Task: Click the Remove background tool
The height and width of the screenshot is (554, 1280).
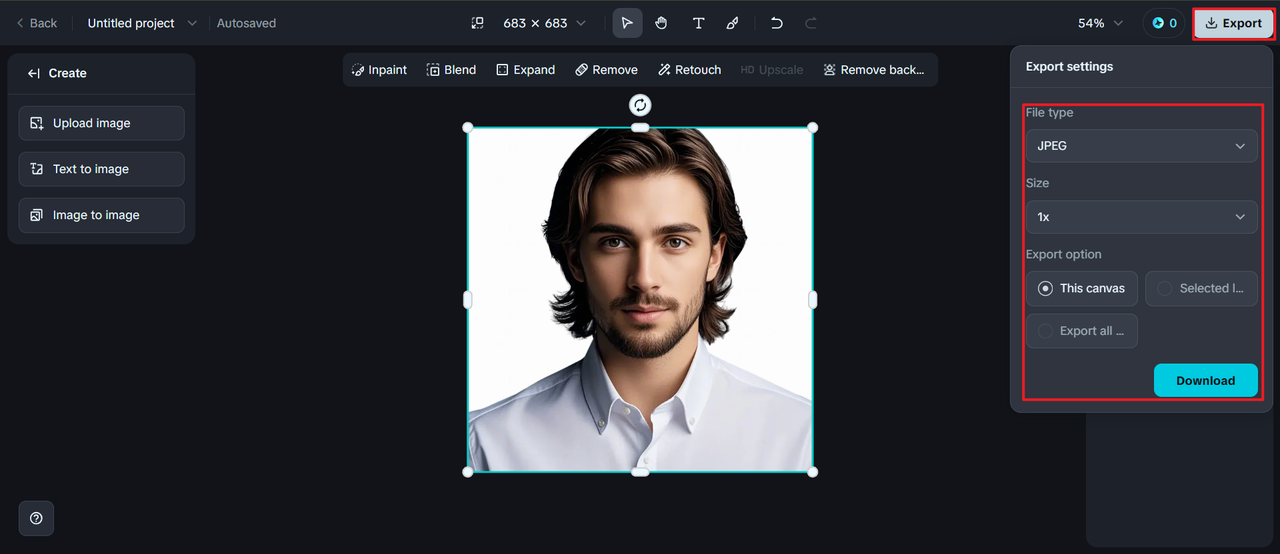Action: pyautogui.click(x=873, y=70)
